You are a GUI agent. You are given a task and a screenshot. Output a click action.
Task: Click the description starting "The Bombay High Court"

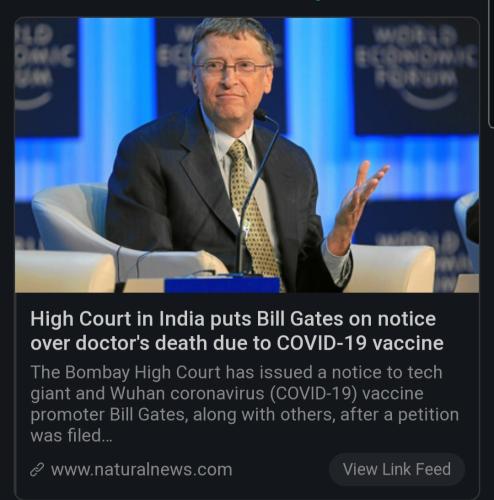point(245,404)
